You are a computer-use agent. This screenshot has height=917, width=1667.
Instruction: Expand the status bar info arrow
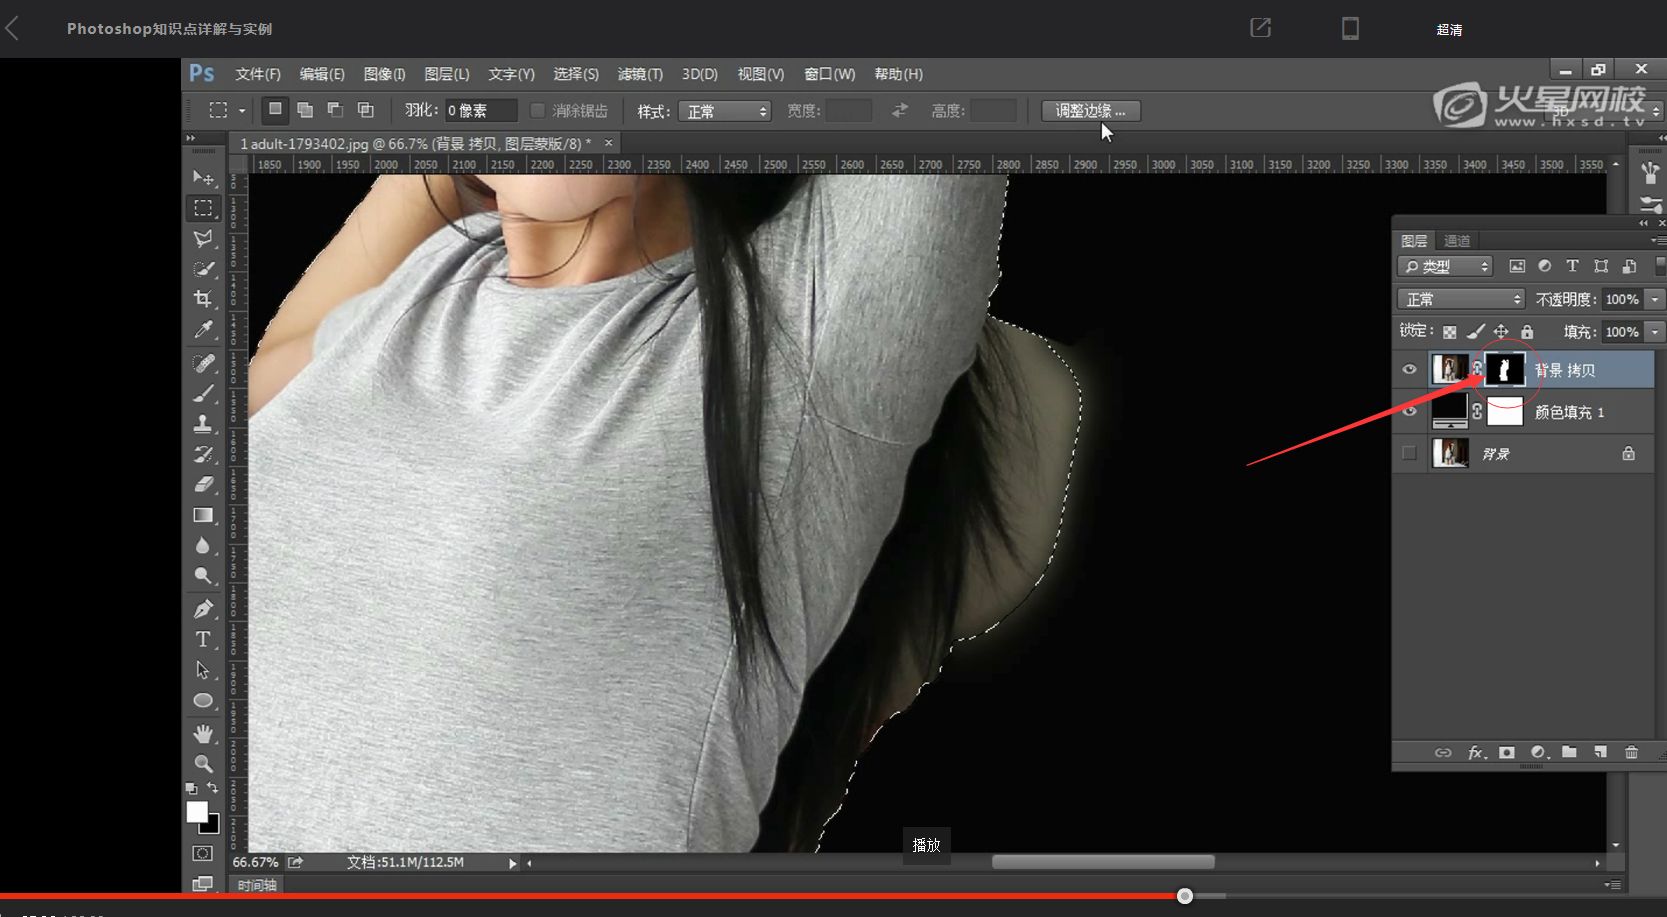click(x=512, y=863)
